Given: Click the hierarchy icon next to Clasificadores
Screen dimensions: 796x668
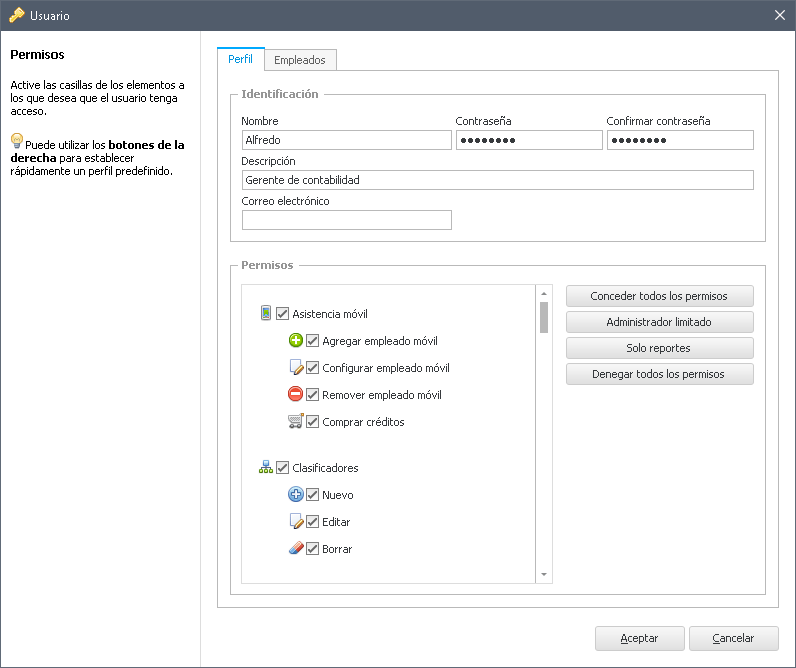Looking at the screenshot, I should 266,467.
